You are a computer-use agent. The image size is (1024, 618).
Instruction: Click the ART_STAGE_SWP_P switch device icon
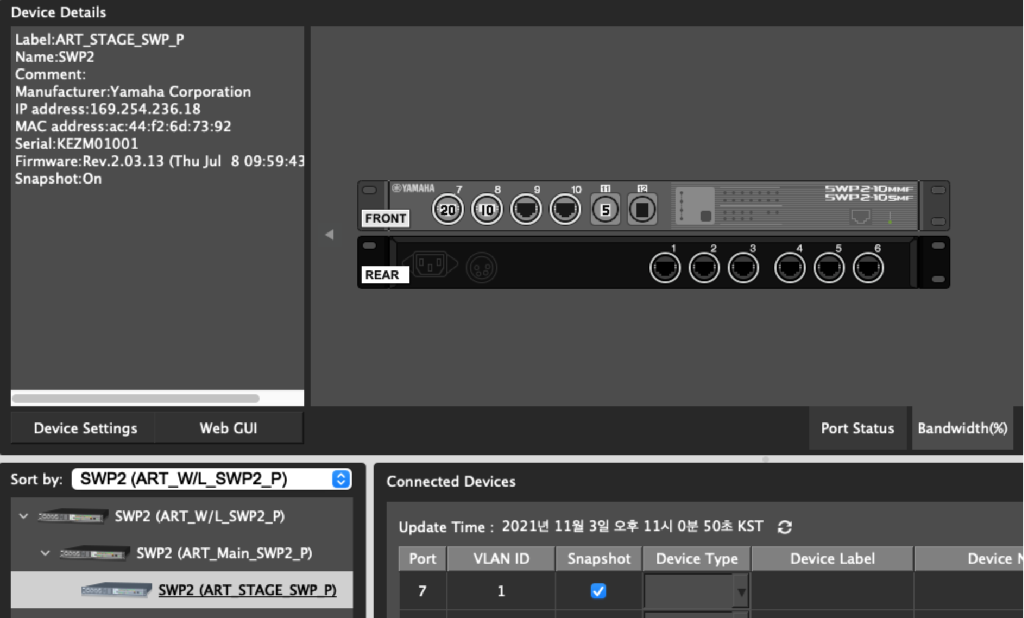click(116, 590)
